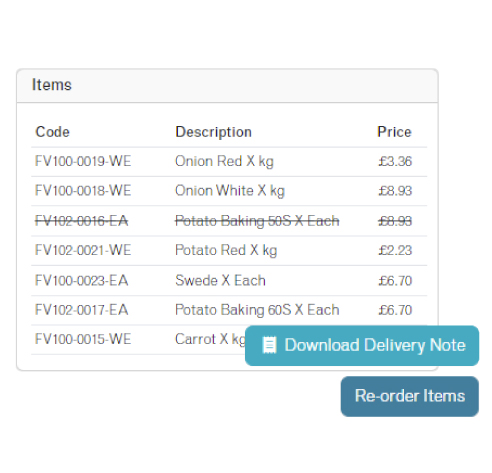Viewport: 492px width, 473px height.
Task: Click the £3.36 price for Onion Red
Action: tap(395, 161)
